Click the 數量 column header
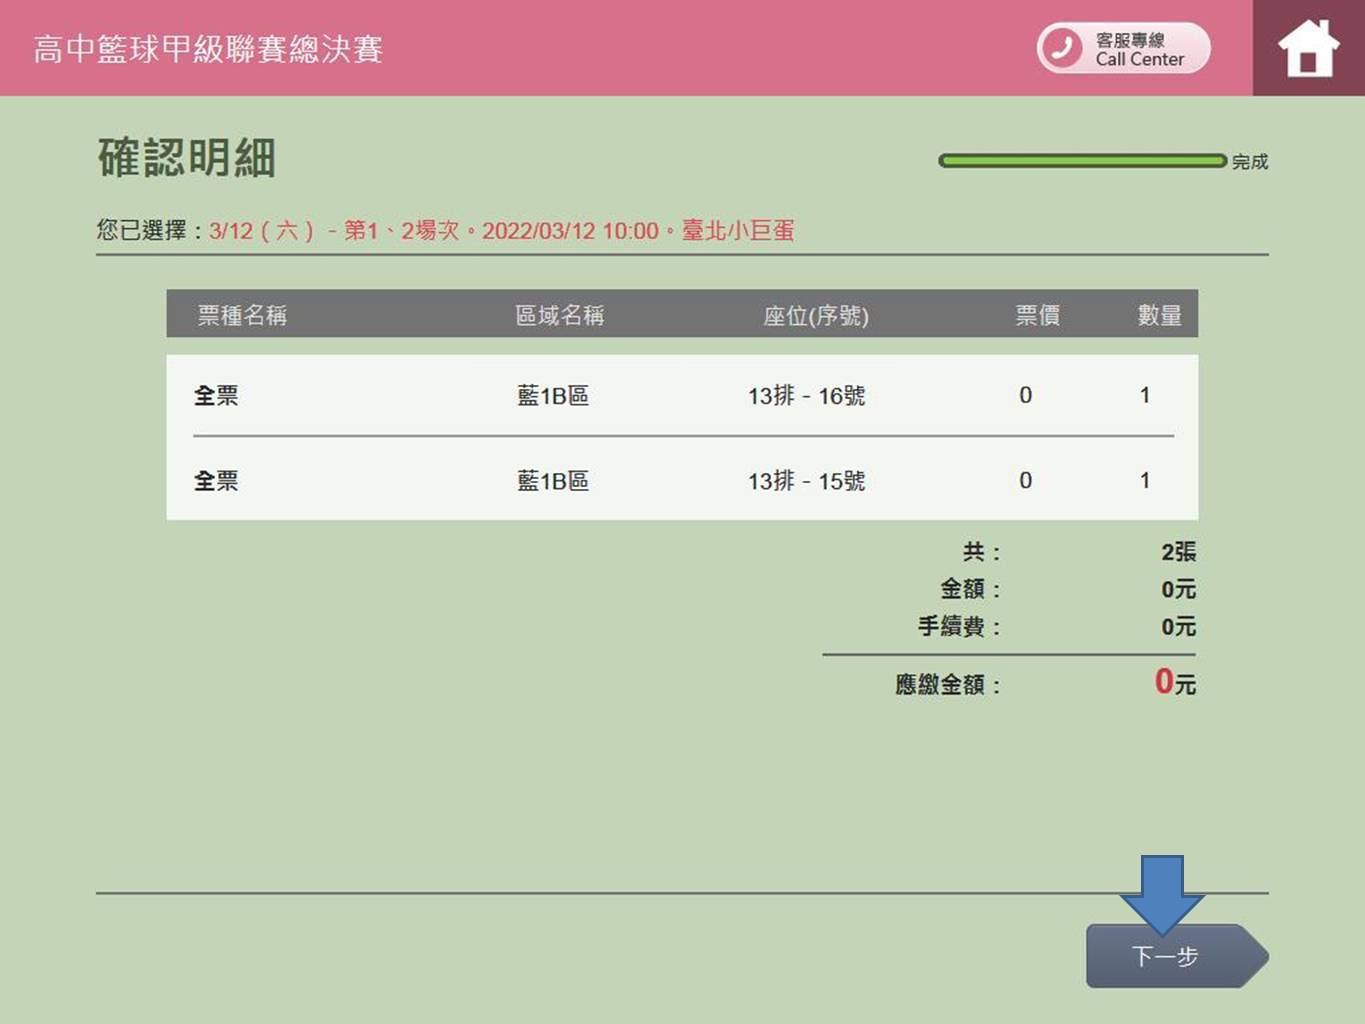Screen dimensions: 1365x1024 pos(1159,315)
